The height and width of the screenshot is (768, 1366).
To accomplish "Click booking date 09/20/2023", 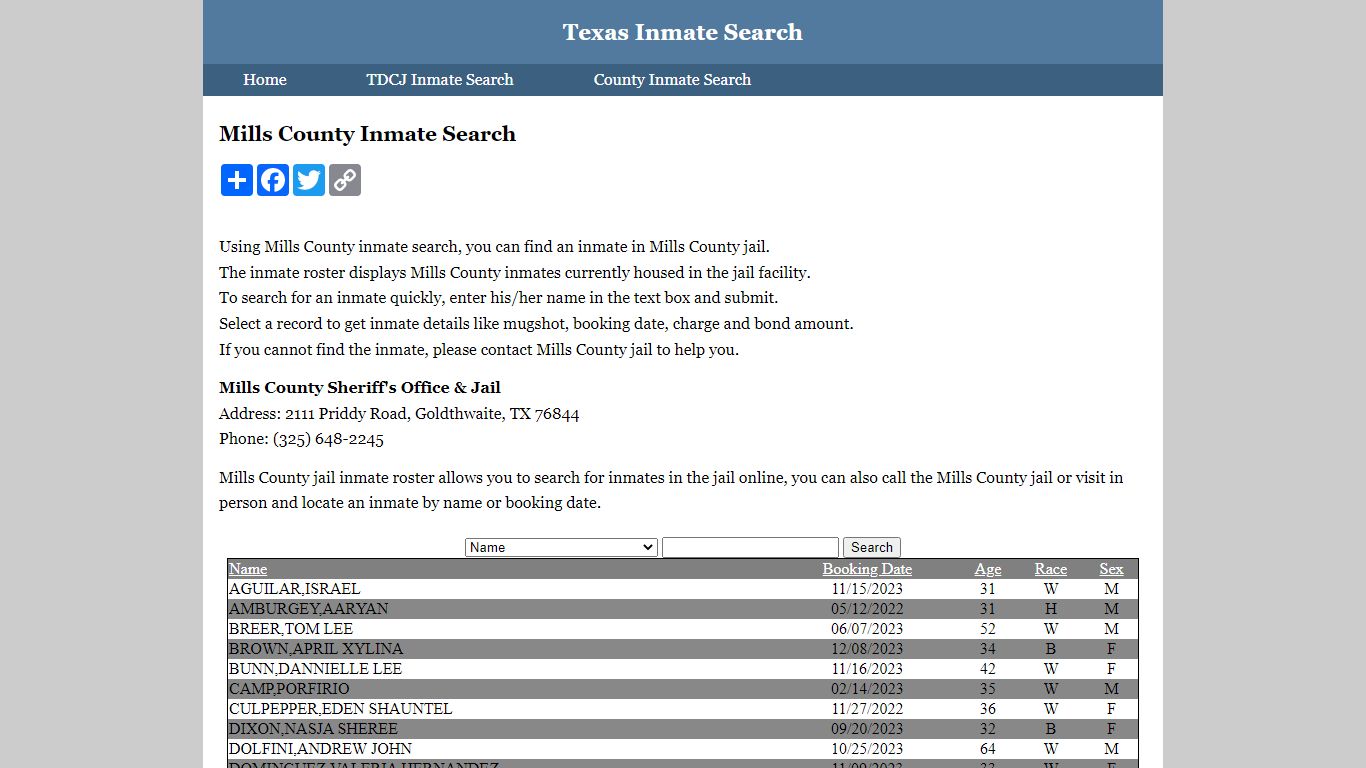I will tap(867, 729).
